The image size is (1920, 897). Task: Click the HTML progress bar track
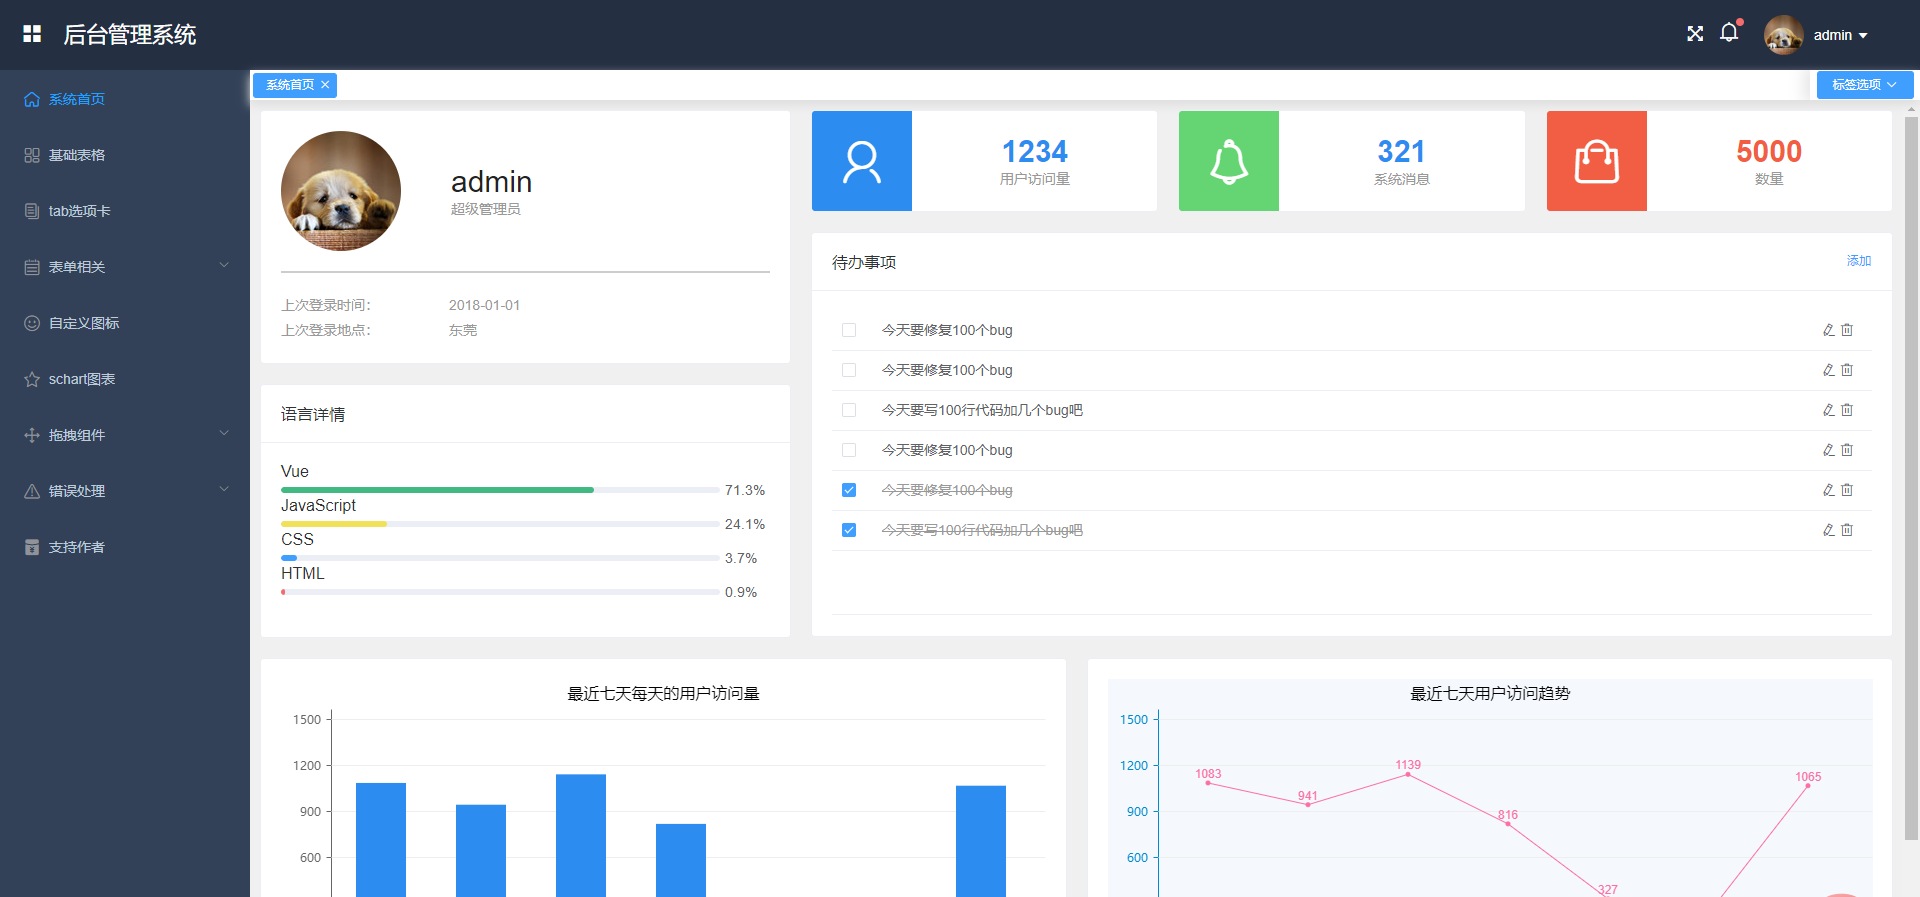coord(500,592)
